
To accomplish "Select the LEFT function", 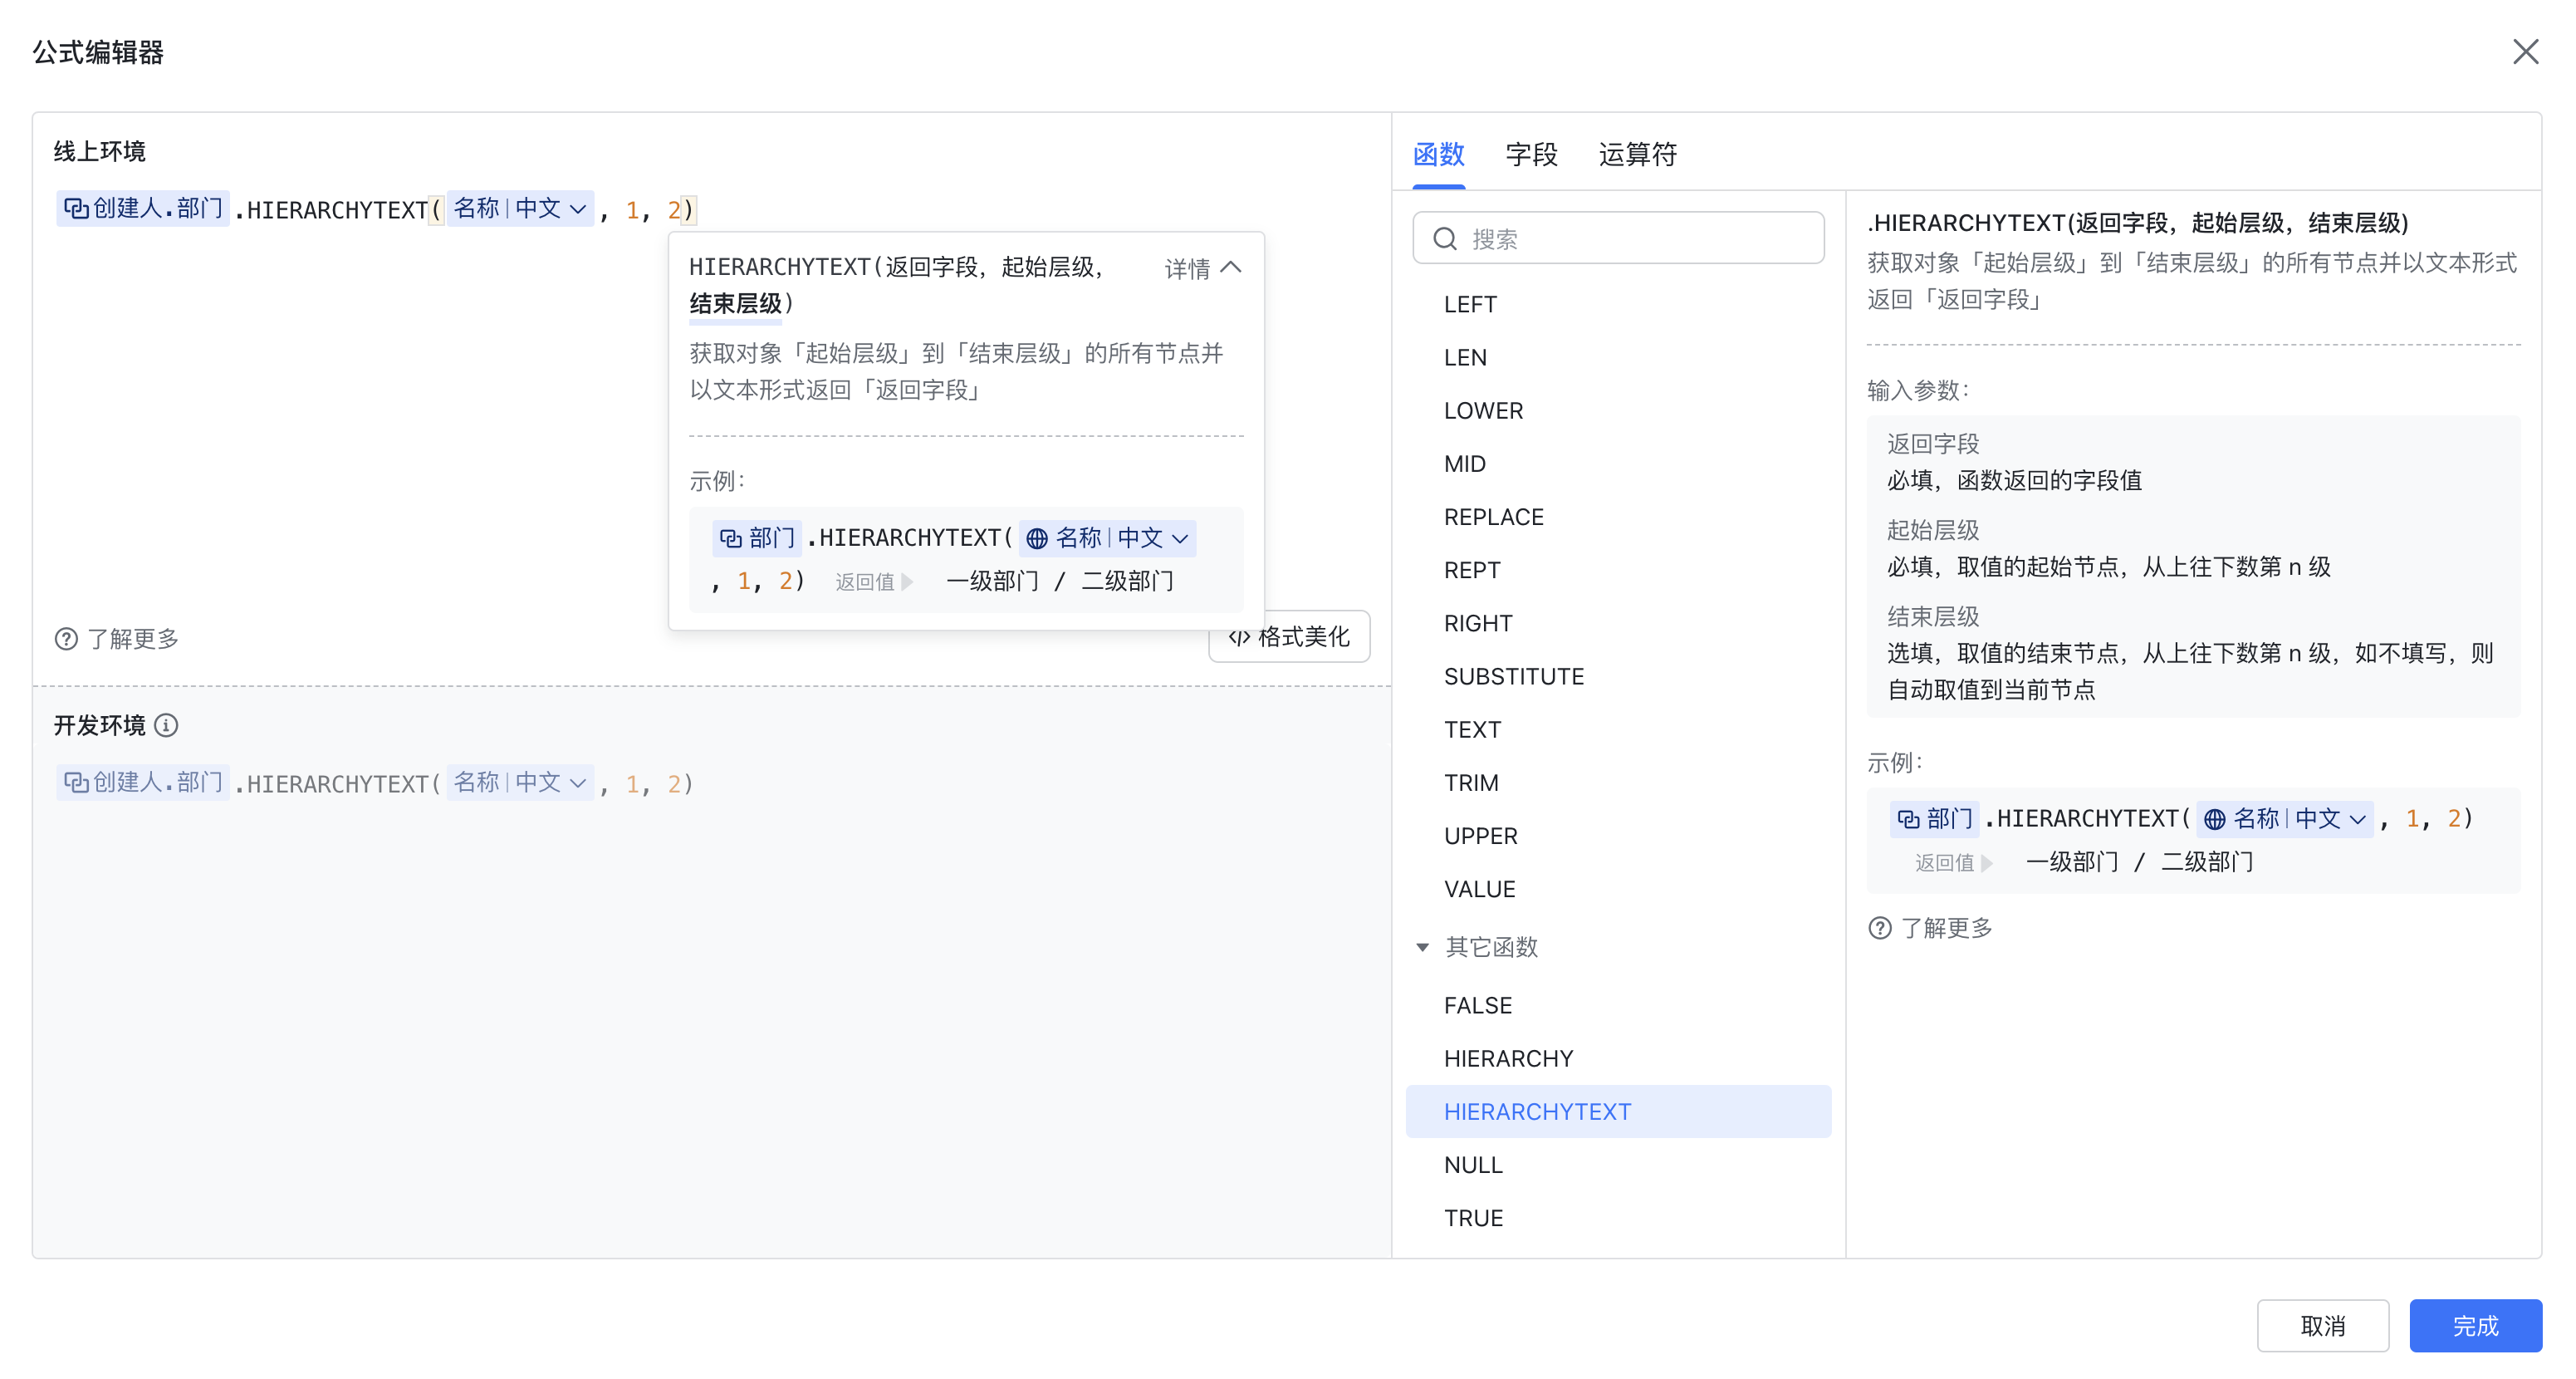I will 1618,304.
